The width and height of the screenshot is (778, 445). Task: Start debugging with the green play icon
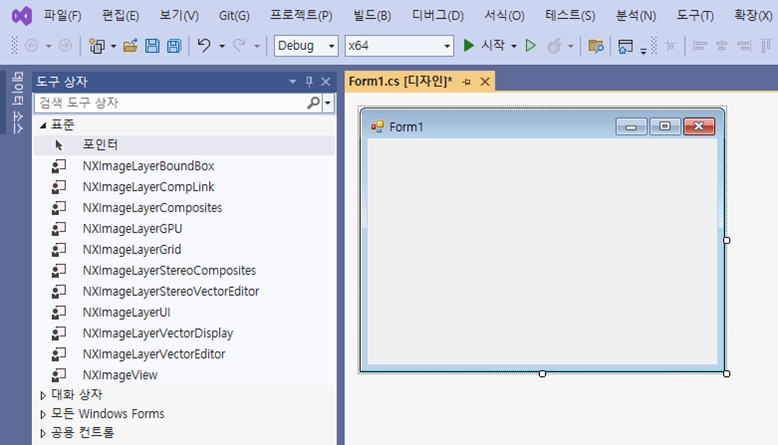tap(468, 46)
